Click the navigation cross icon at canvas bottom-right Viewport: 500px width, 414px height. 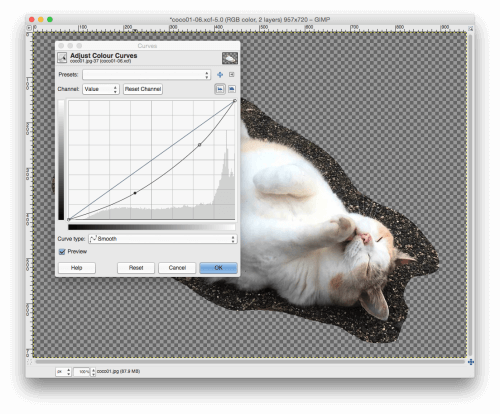coord(471,362)
